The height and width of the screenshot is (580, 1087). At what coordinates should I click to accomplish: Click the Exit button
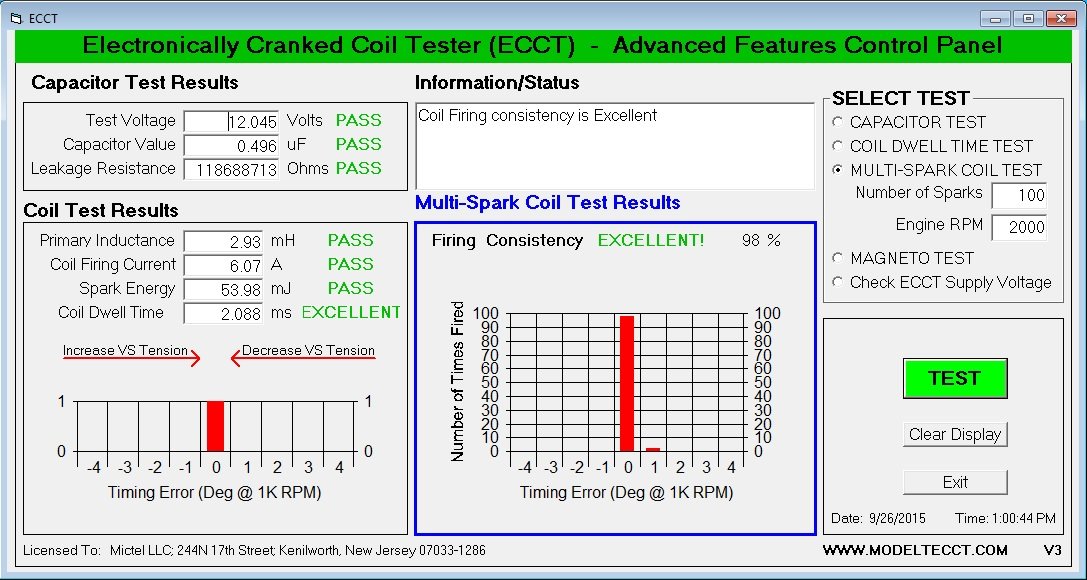(x=955, y=482)
